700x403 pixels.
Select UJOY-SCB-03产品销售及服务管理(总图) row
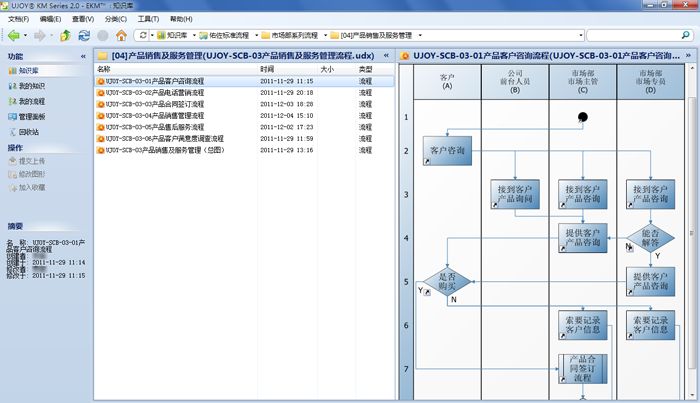244,150
